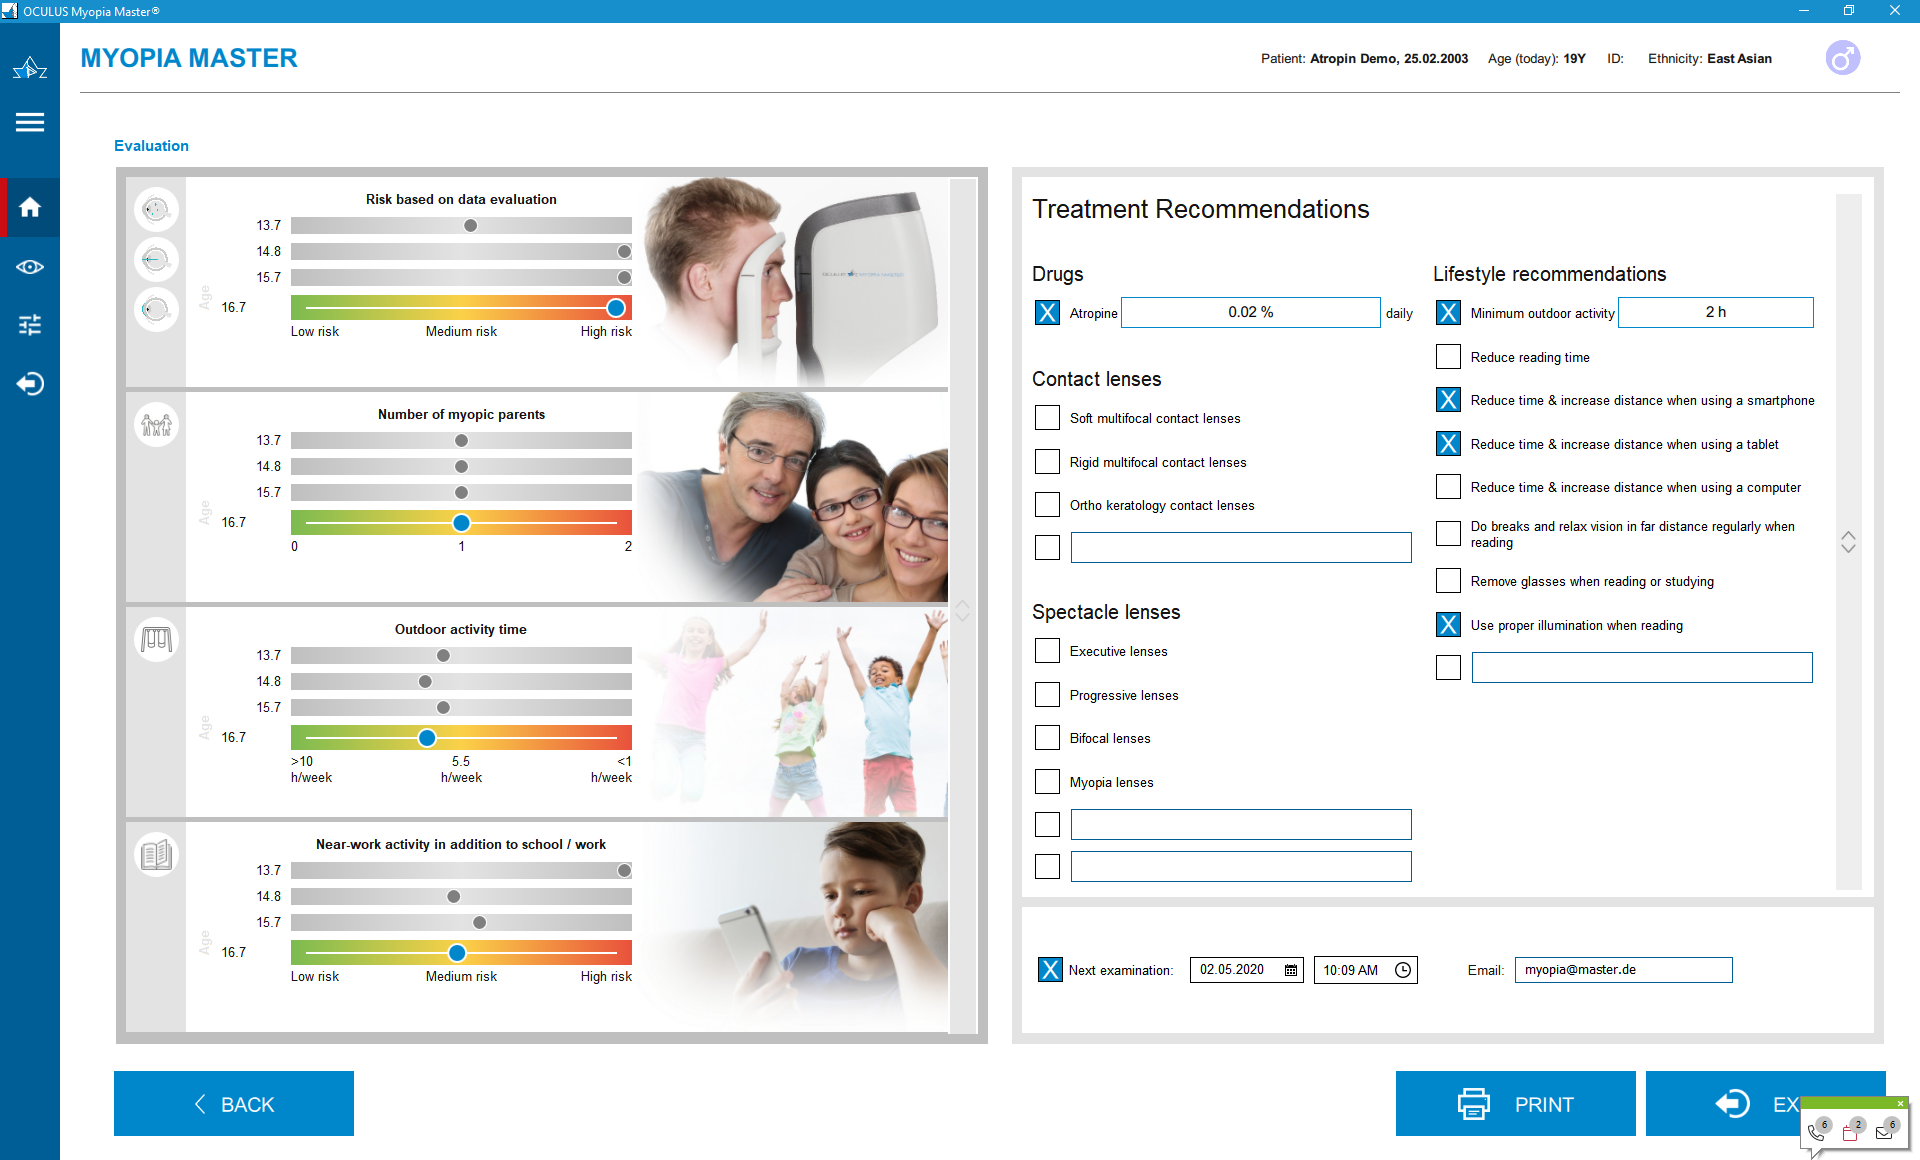
Task: Click the PRINT button
Action: [1516, 1104]
